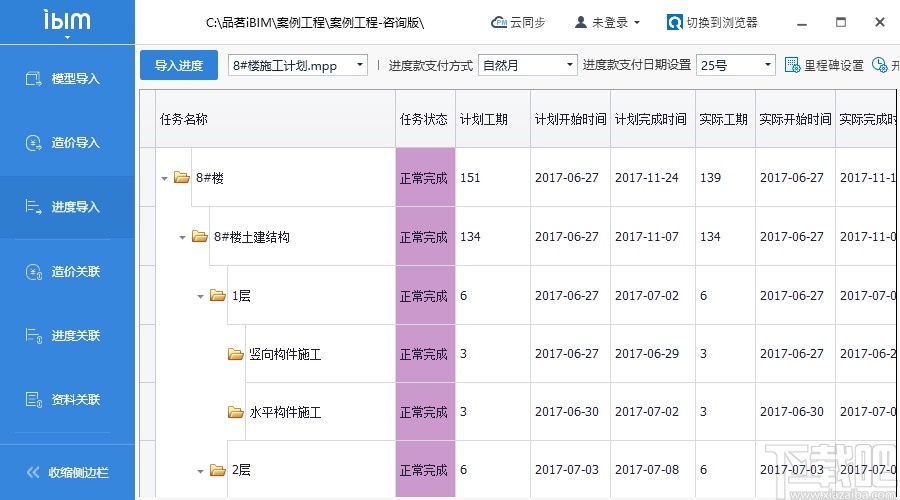Collapse the 1层 tree node
Viewport: 900px width, 500px height.
[x=200, y=296]
